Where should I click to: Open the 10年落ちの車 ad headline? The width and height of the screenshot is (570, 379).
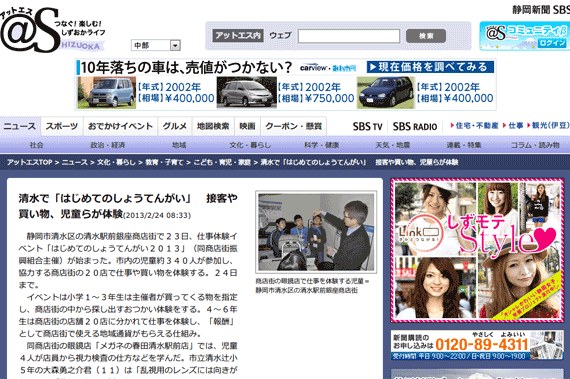point(186,67)
